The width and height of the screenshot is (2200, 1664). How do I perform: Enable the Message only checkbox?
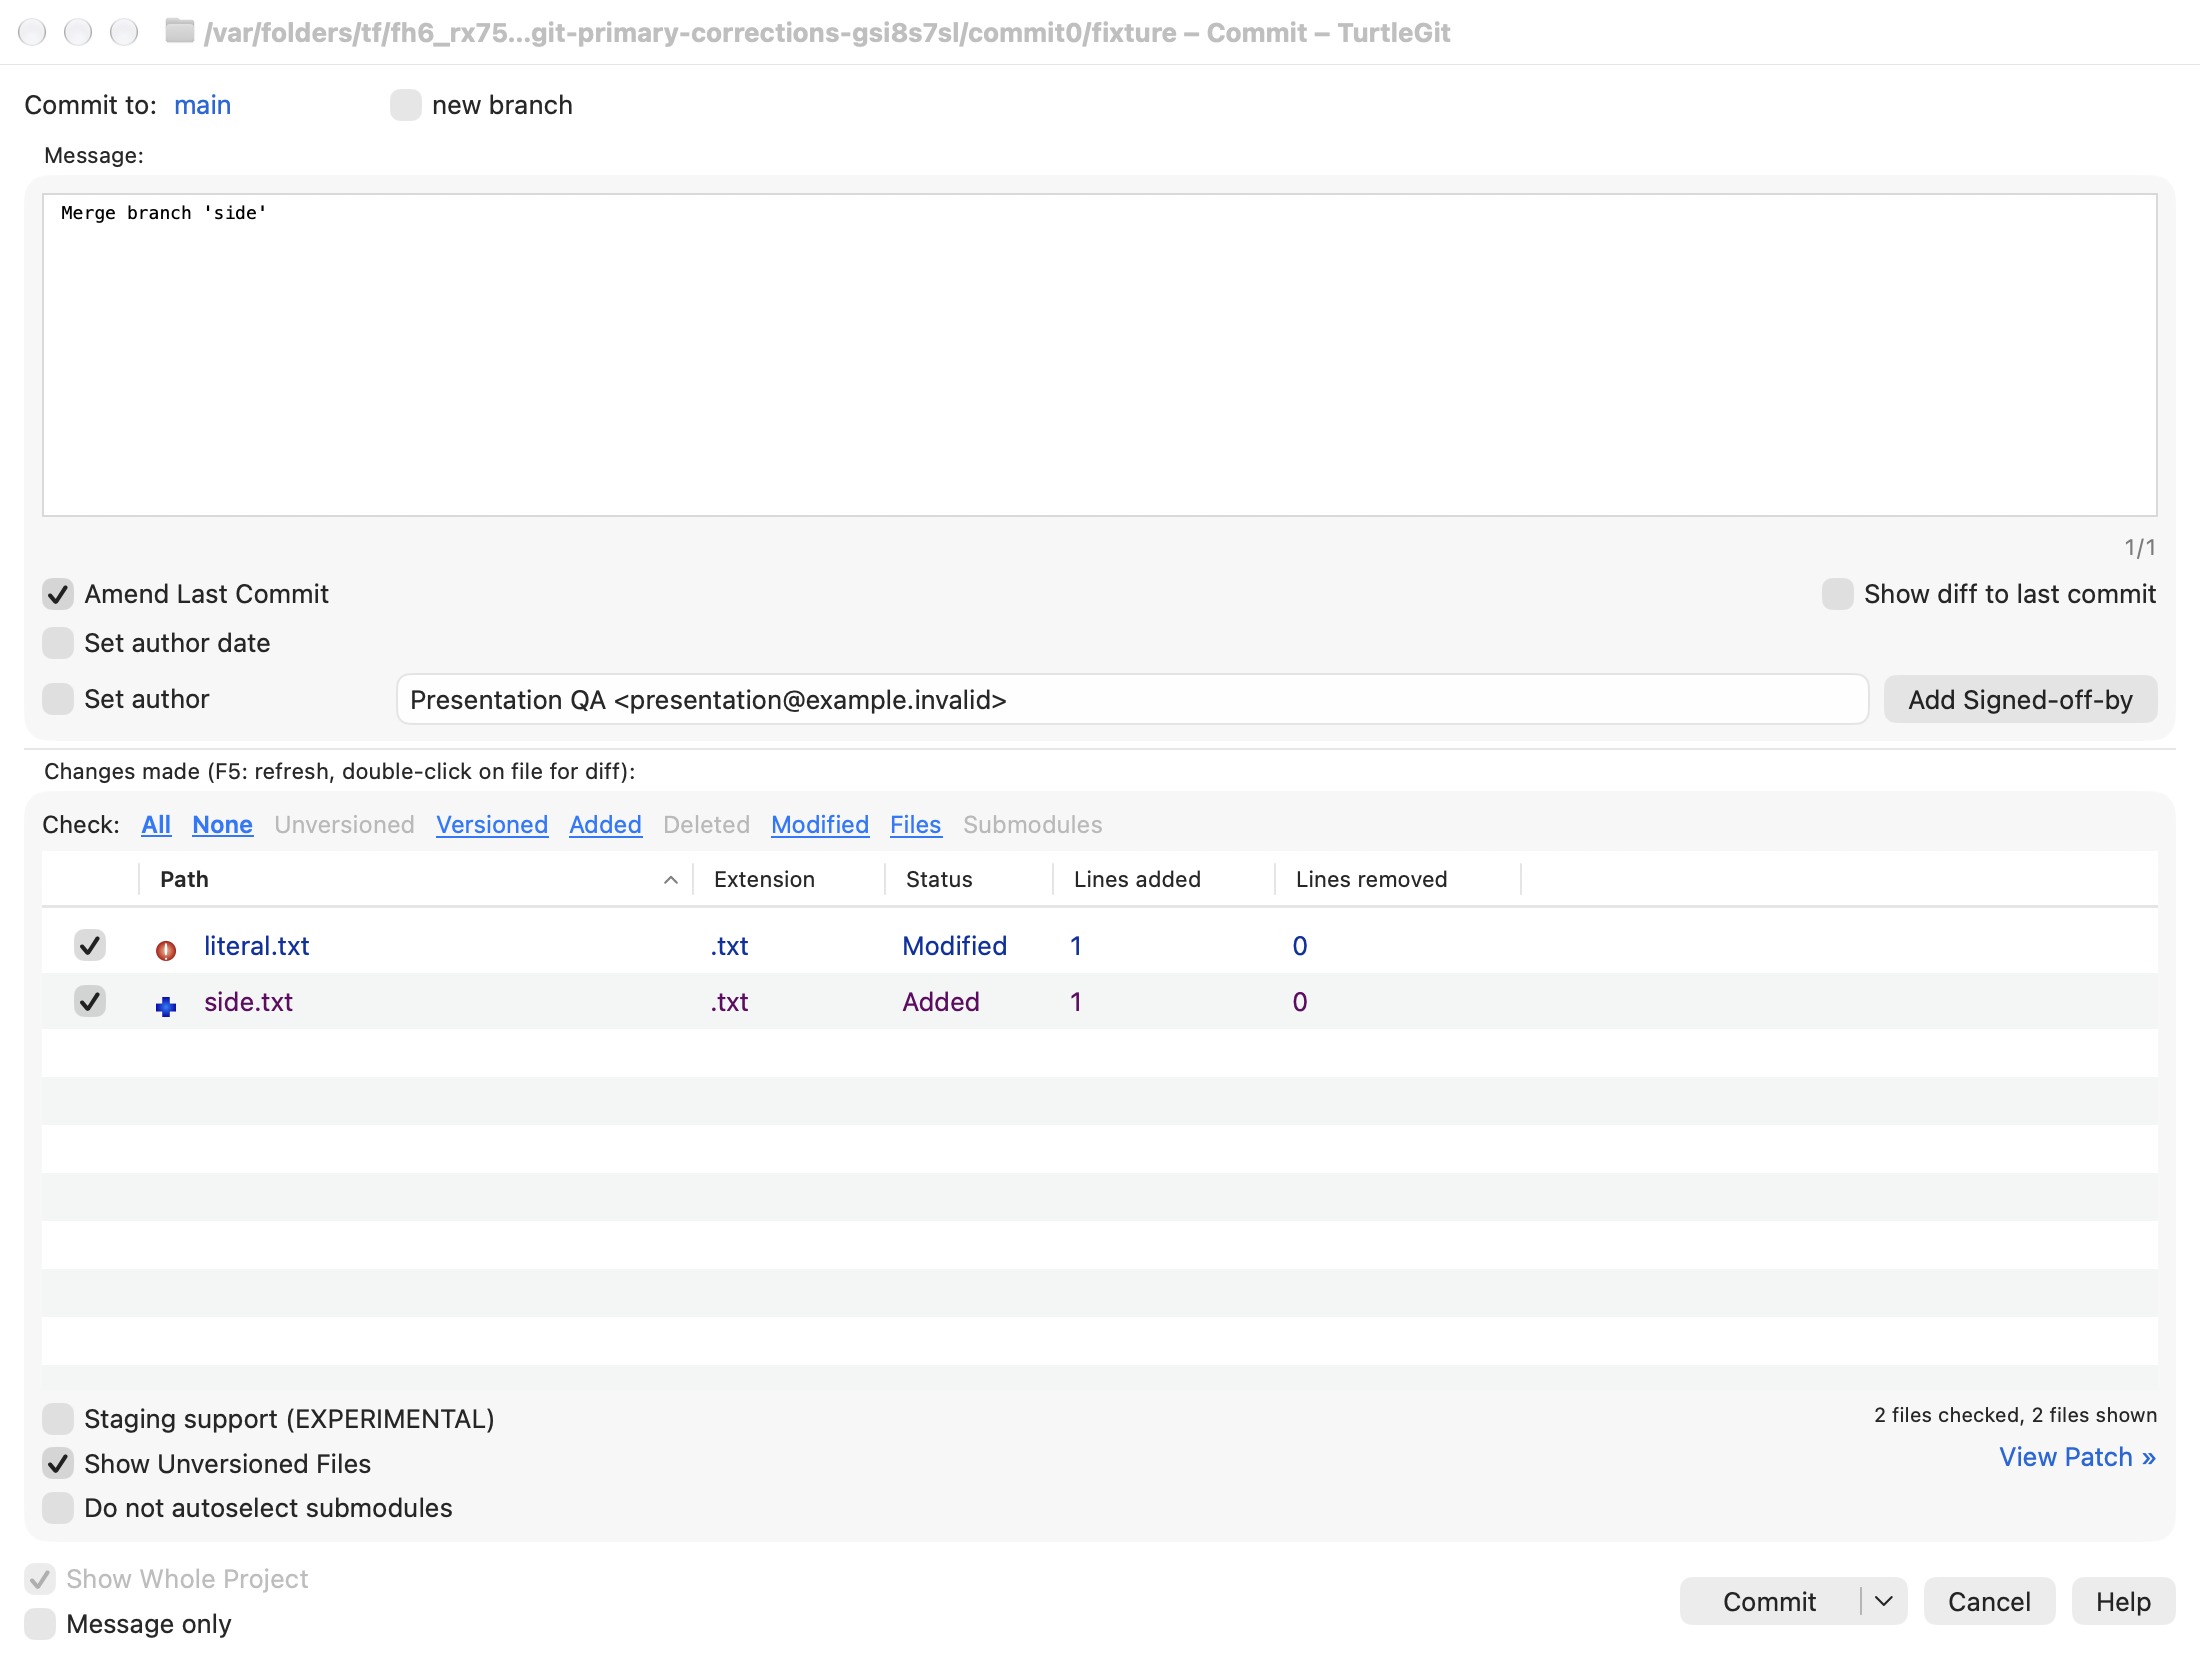40,1624
